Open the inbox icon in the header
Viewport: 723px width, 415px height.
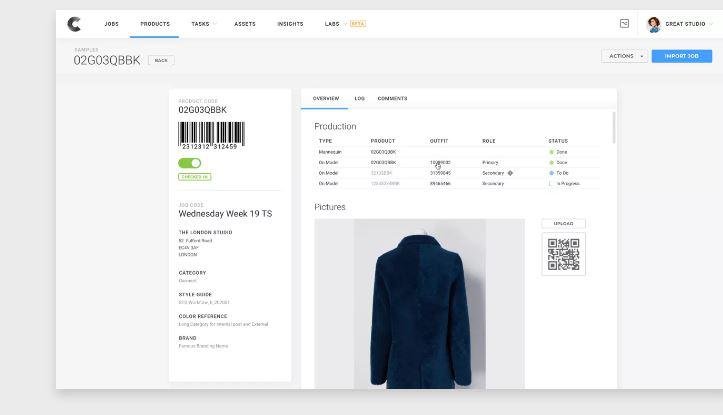624,24
